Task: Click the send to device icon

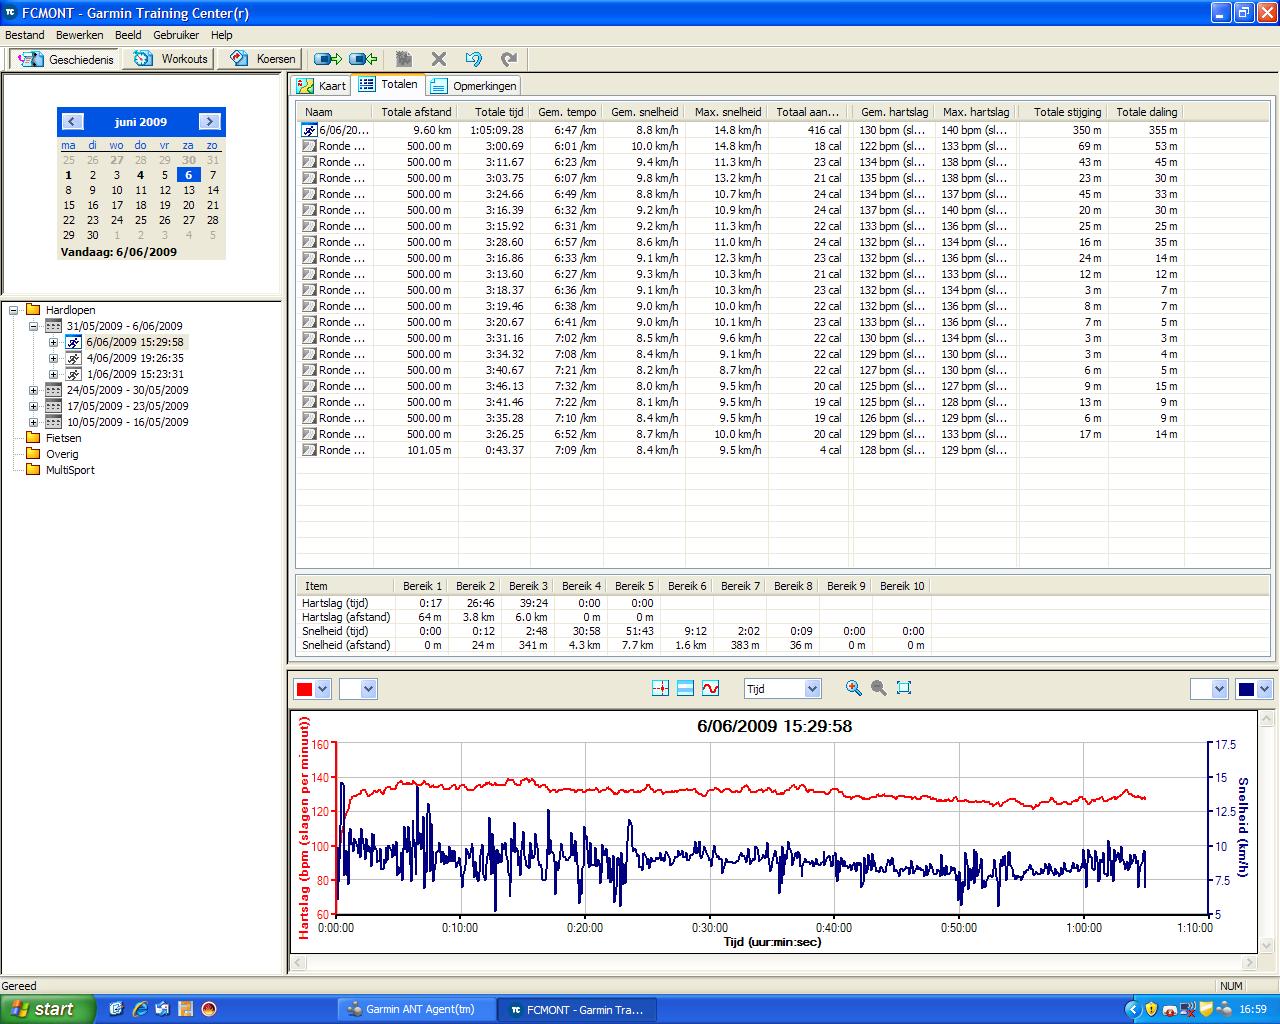Action: coord(328,59)
